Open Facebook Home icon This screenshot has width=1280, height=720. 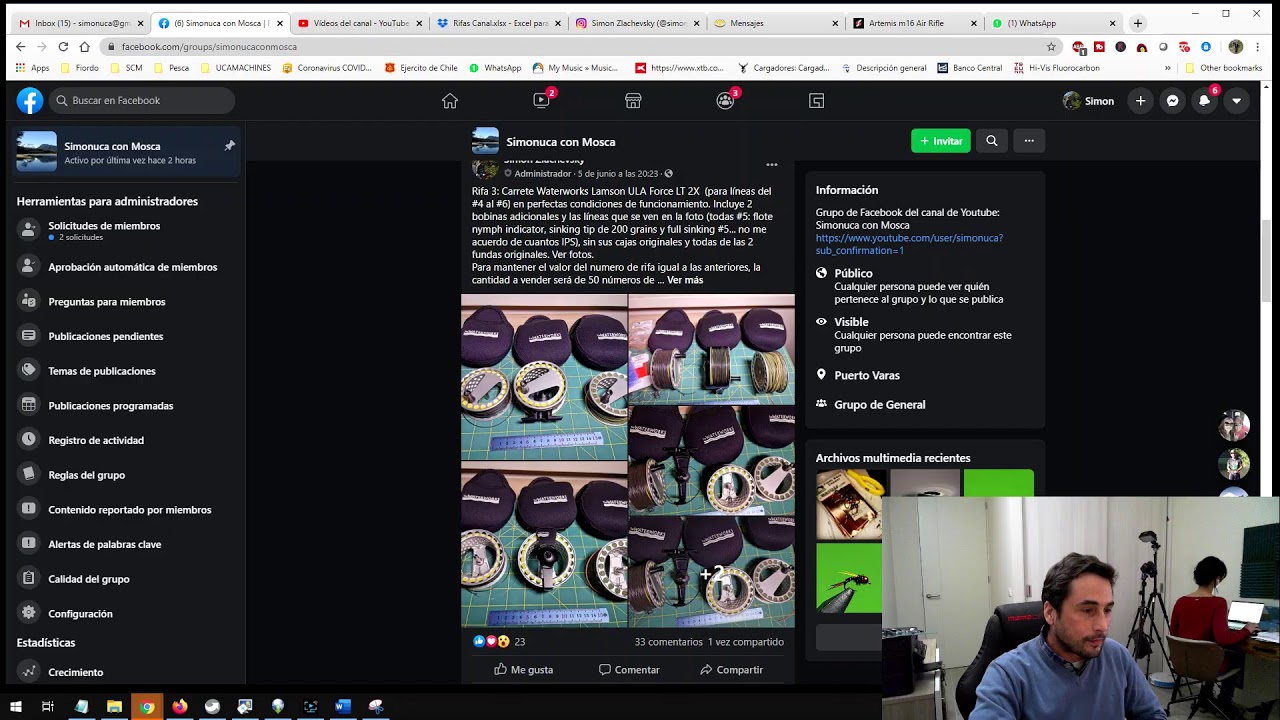pos(450,101)
